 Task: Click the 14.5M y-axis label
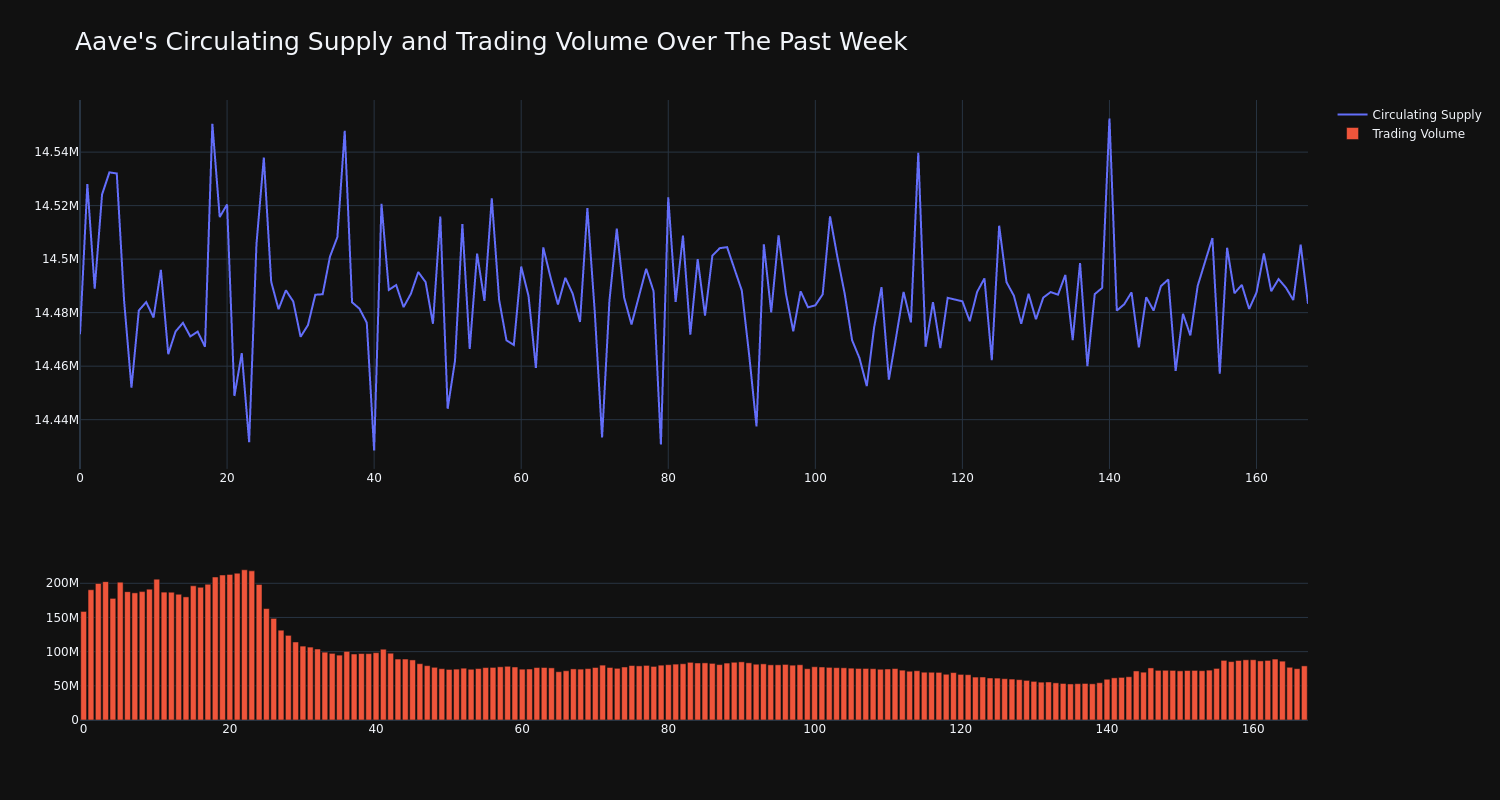click(60, 259)
